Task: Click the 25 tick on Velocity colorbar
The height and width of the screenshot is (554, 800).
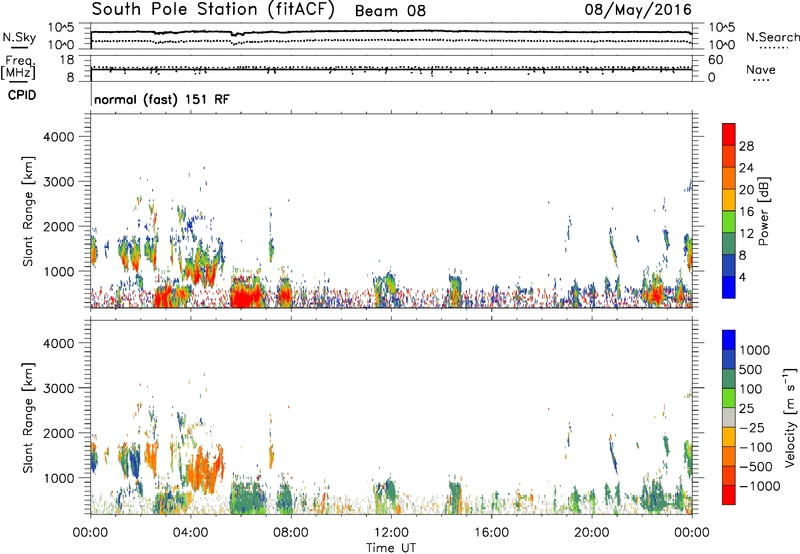Action: point(746,409)
